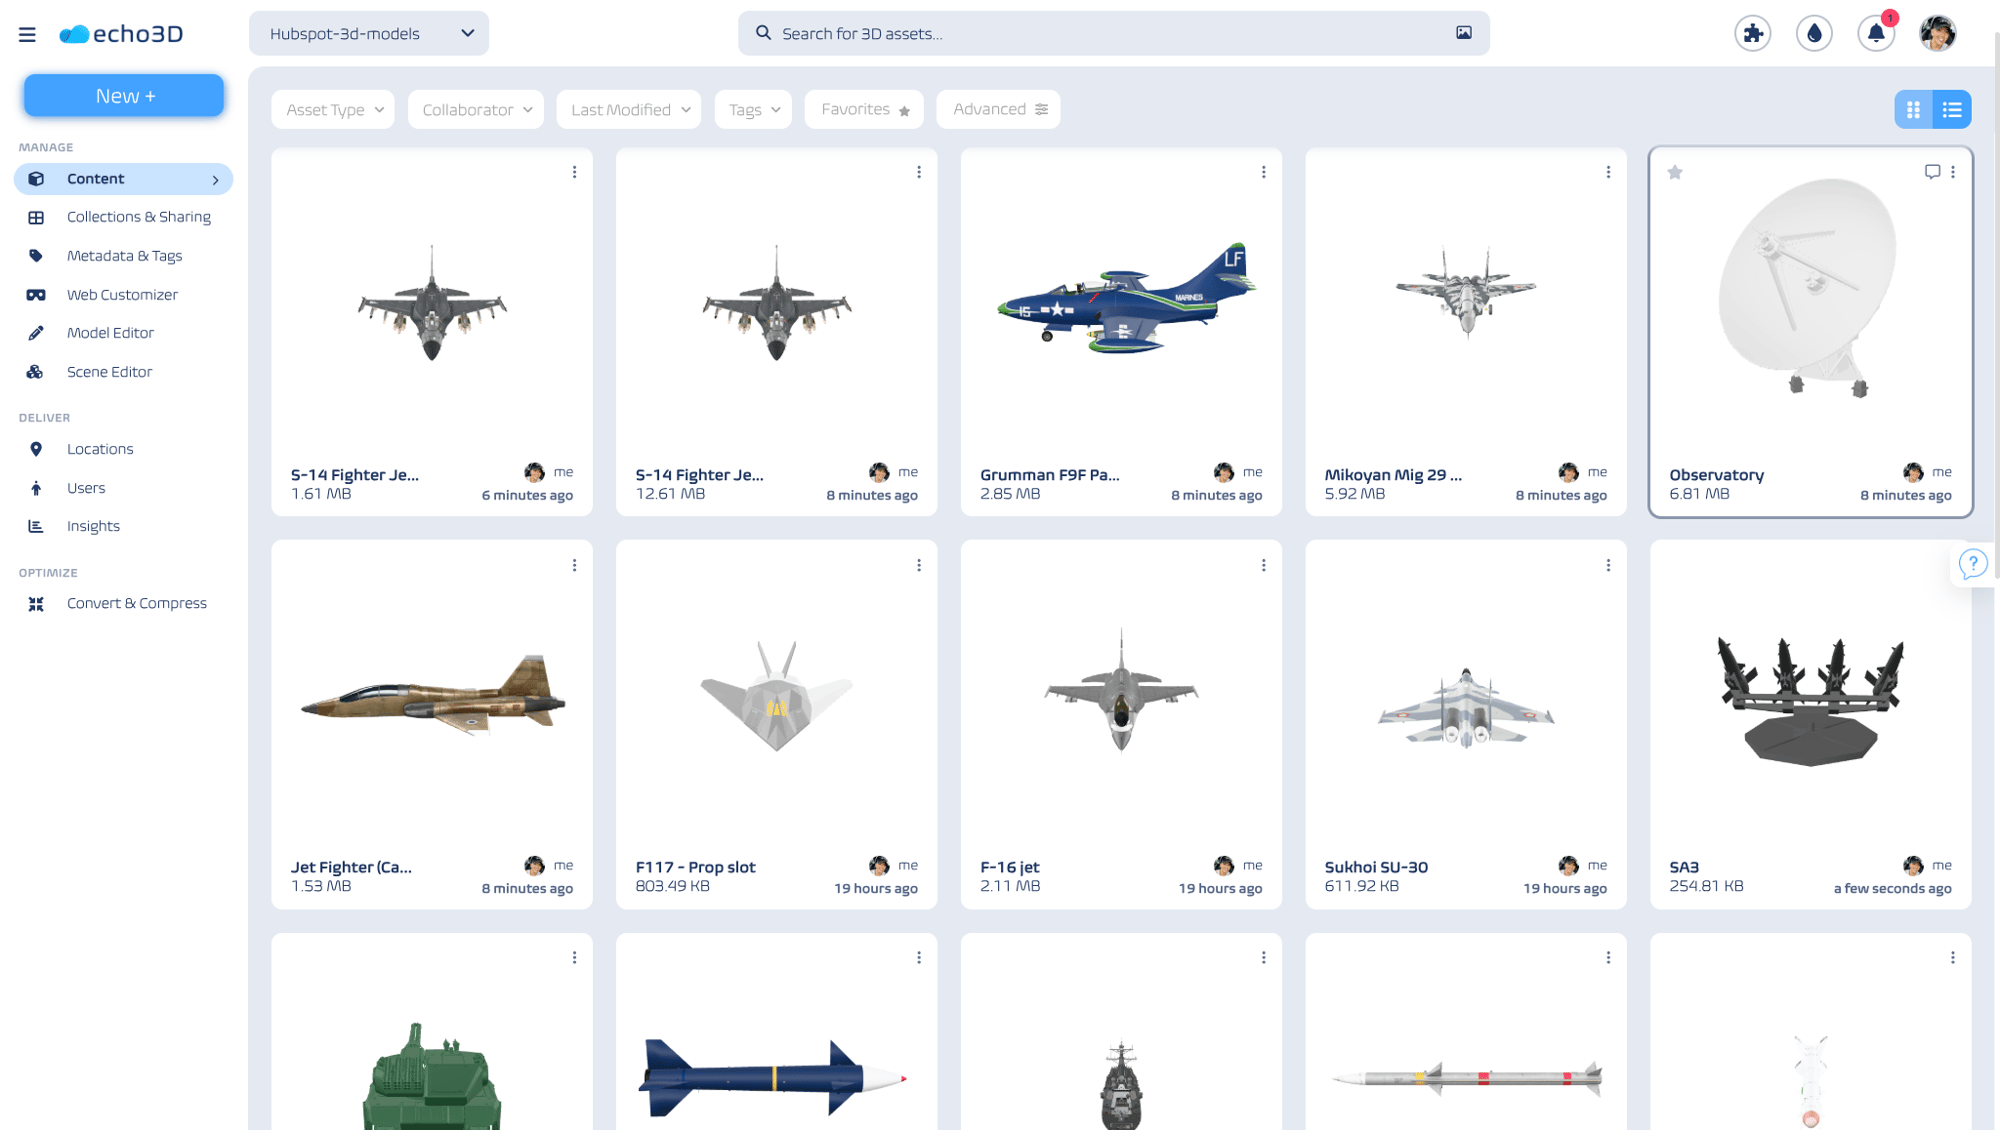Image resolution: width=2000 pixels, height=1130 pixels.
Task: Open options for Mikoyan Mig 29 card
Action: pos(1608,172)
